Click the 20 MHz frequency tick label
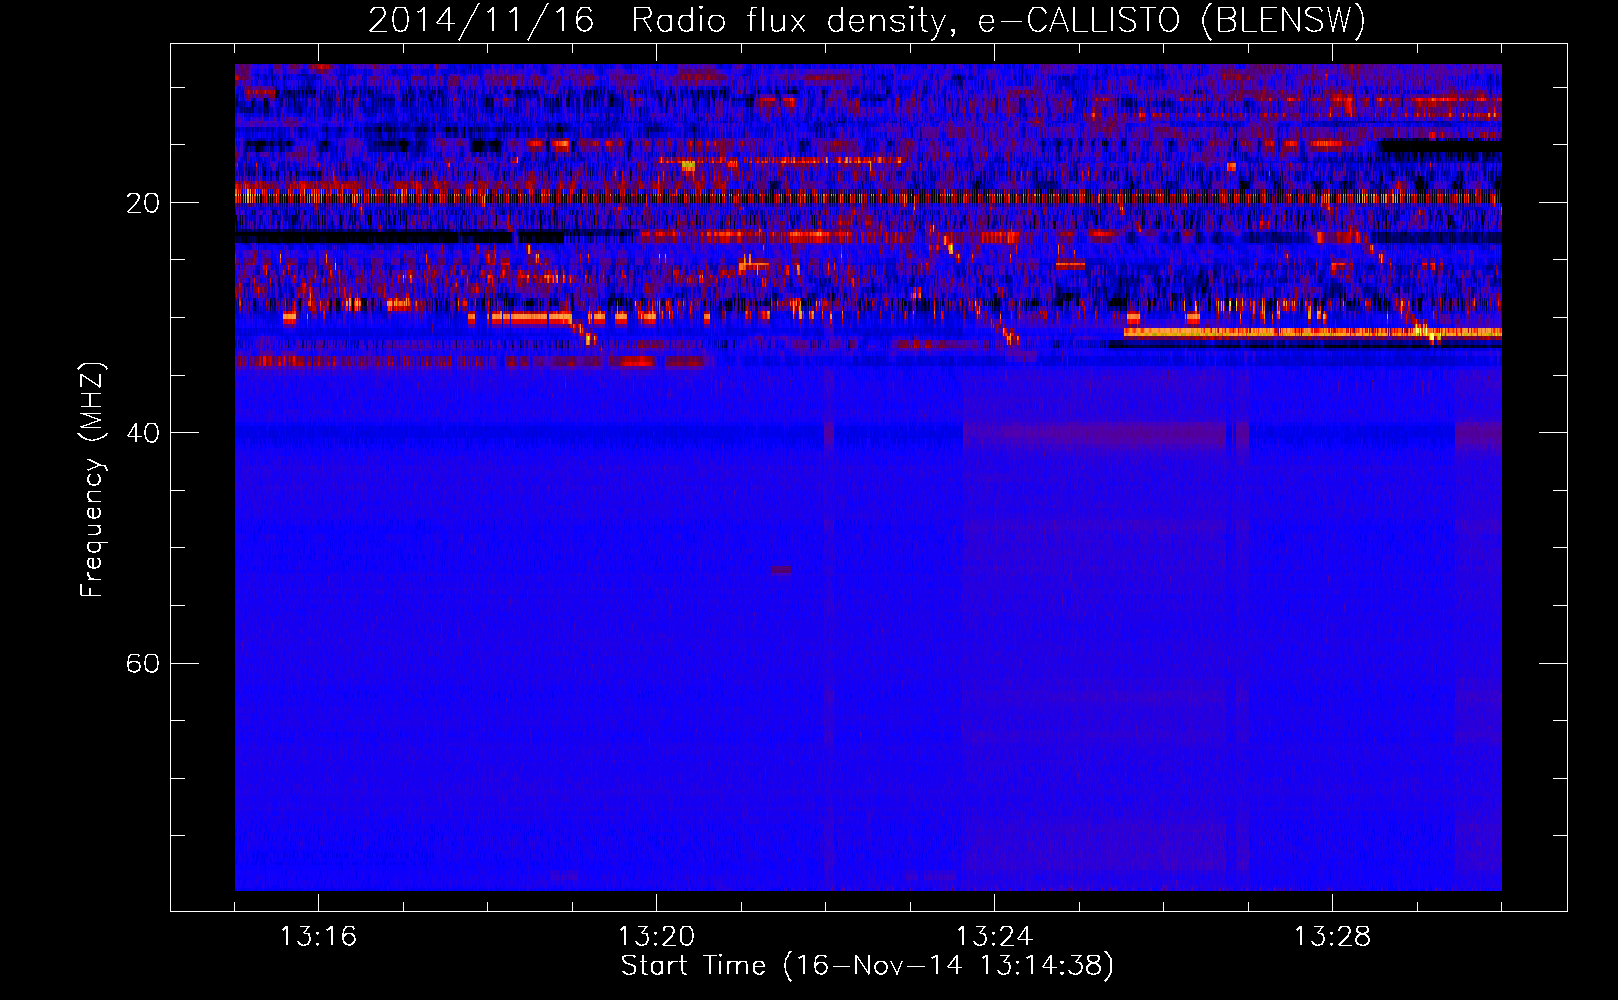Screen dimensions: 1618x1000 [x=142, y=203]
